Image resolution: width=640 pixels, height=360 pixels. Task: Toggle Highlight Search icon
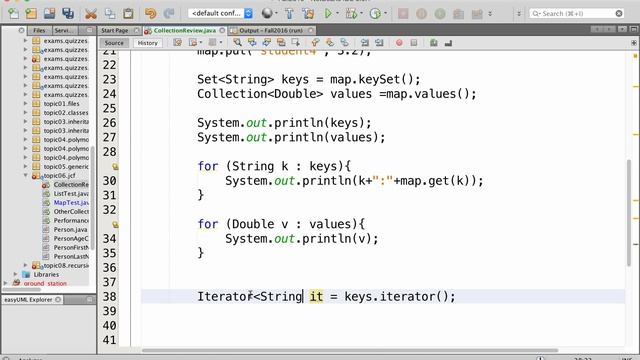coord(281,42)
